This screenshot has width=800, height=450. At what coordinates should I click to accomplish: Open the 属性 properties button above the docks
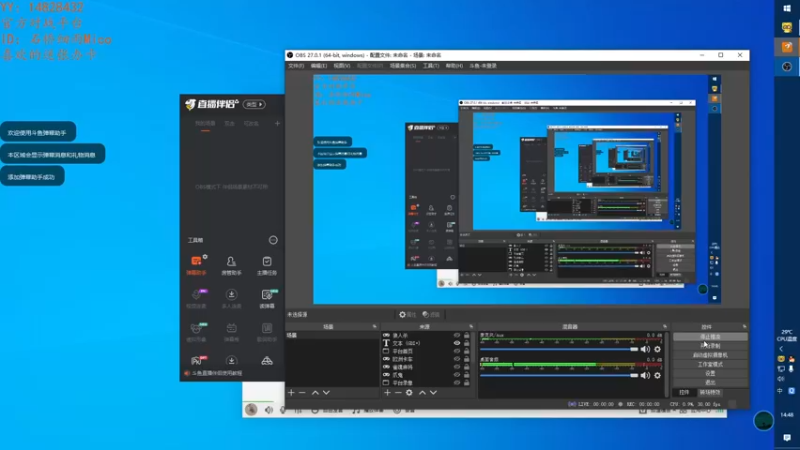pos(408,314)
